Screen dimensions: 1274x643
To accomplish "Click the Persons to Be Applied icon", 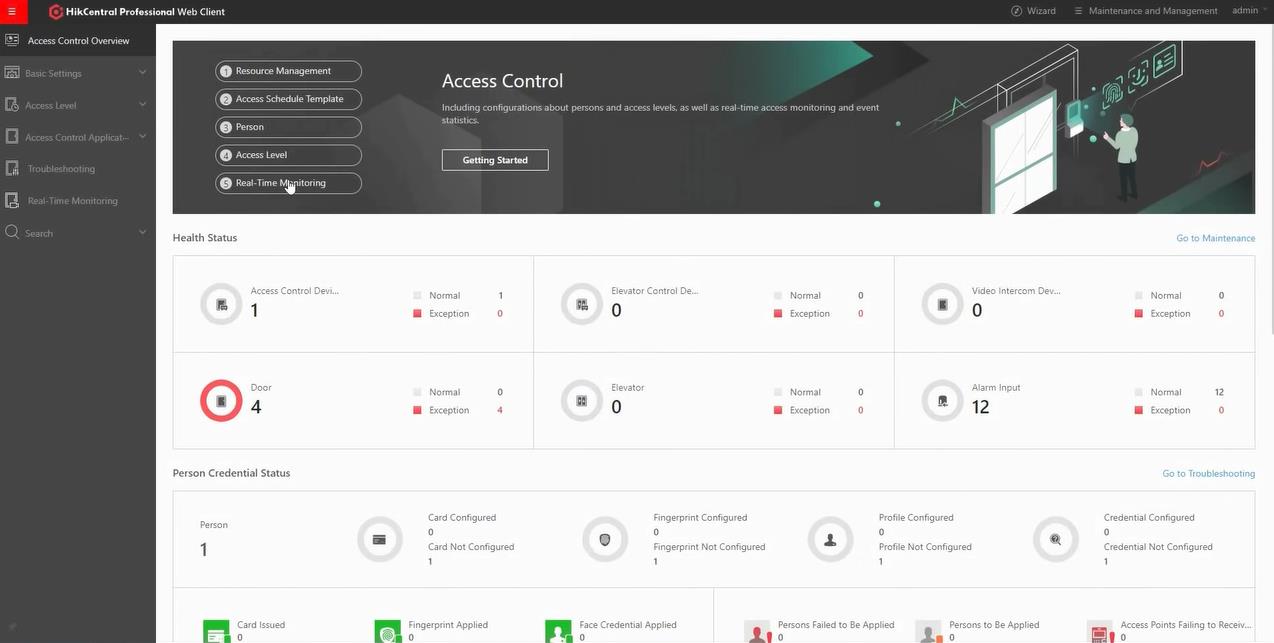I will [929, 632].
